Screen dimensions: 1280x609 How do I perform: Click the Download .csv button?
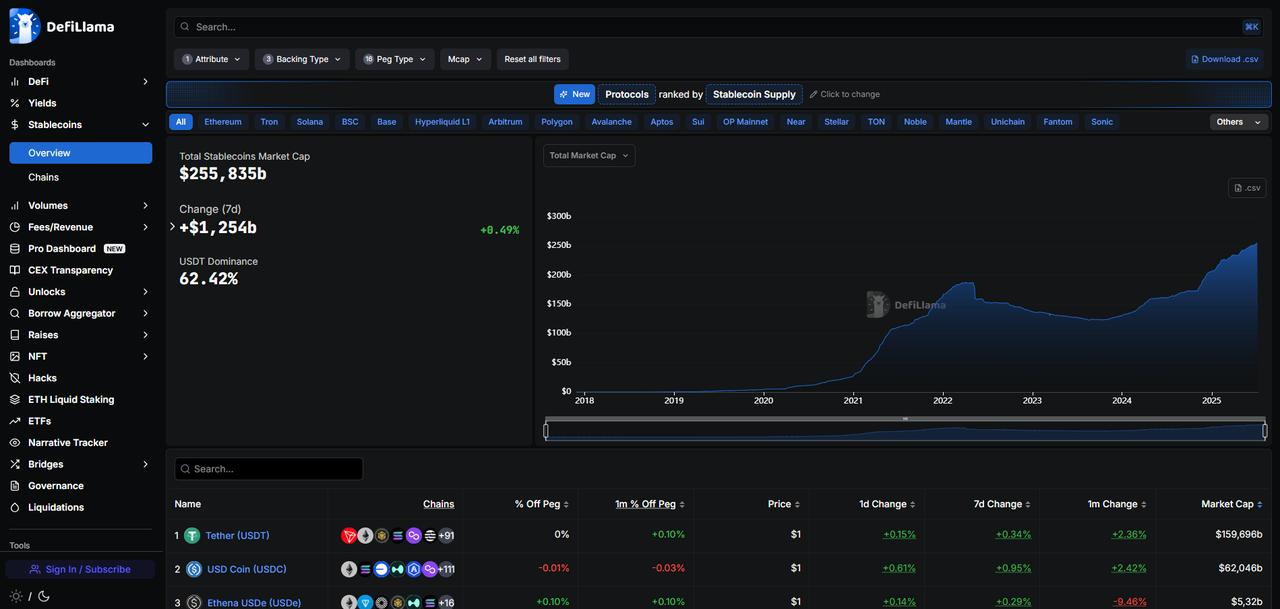click(1225, 59)
